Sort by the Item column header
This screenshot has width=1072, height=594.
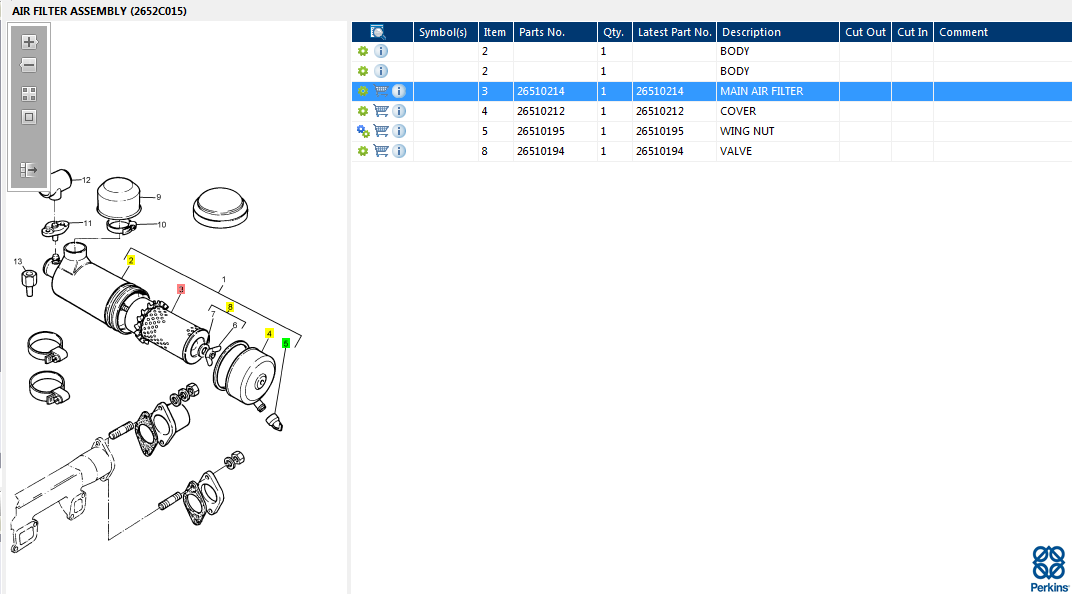click(495, 32)
